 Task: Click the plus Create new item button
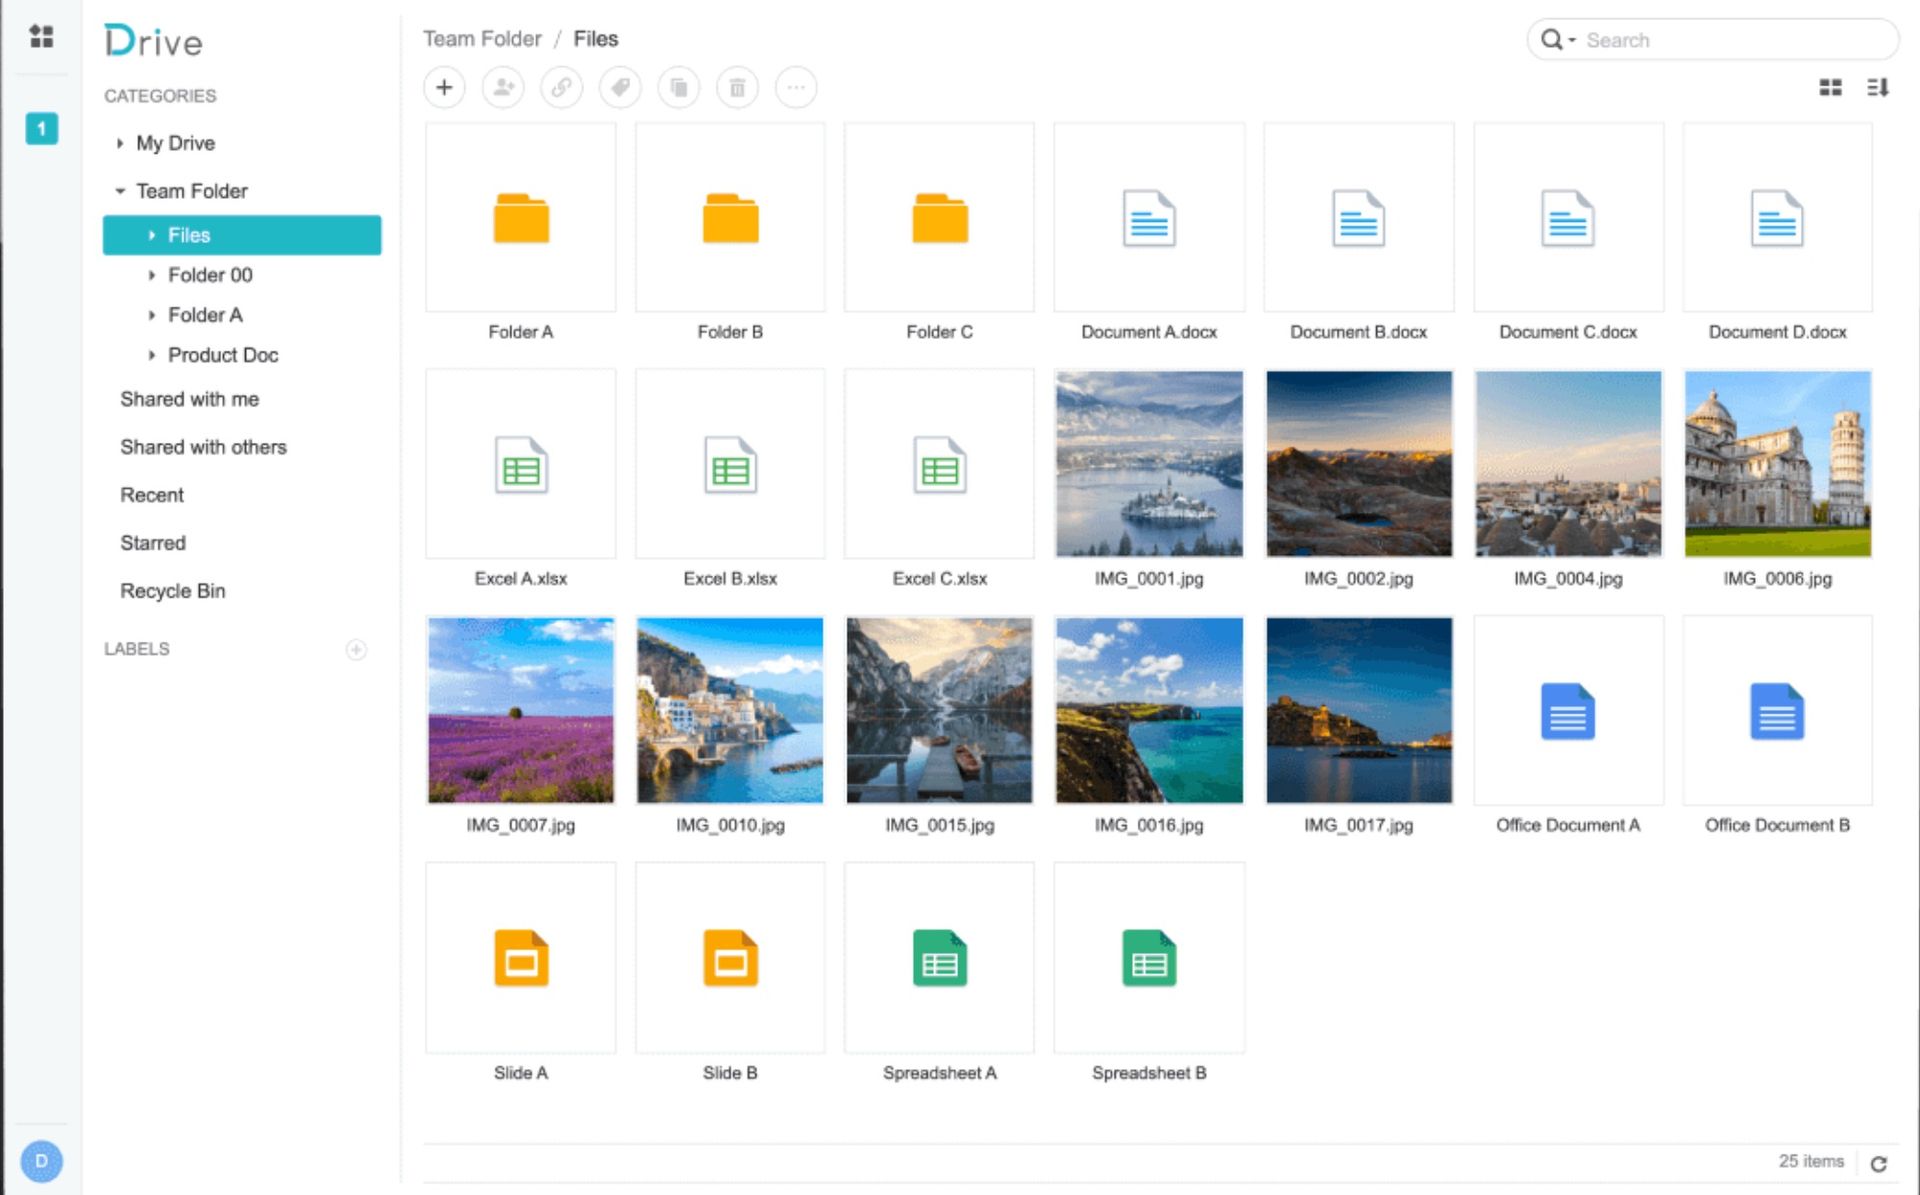[x=444, y=88]
